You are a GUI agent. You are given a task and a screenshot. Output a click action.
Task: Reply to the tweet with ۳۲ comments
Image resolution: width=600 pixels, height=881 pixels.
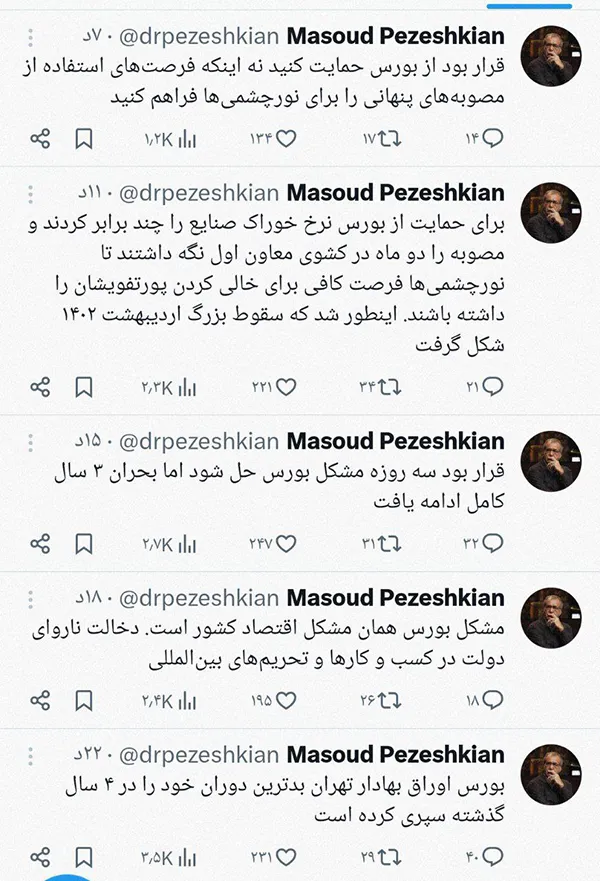493,543
